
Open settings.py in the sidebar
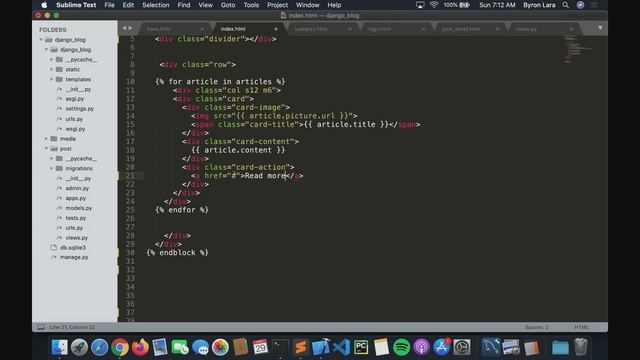click(80, 109)
